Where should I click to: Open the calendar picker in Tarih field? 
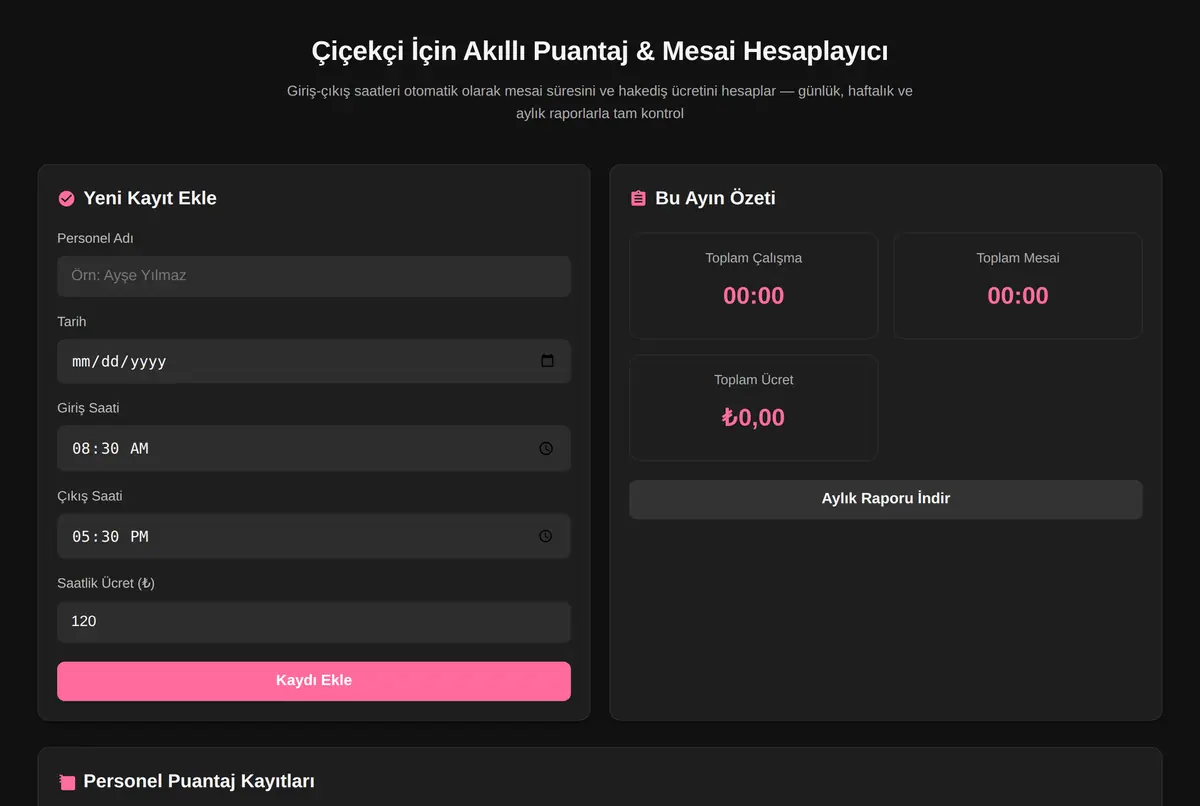[x=547, y=361]
